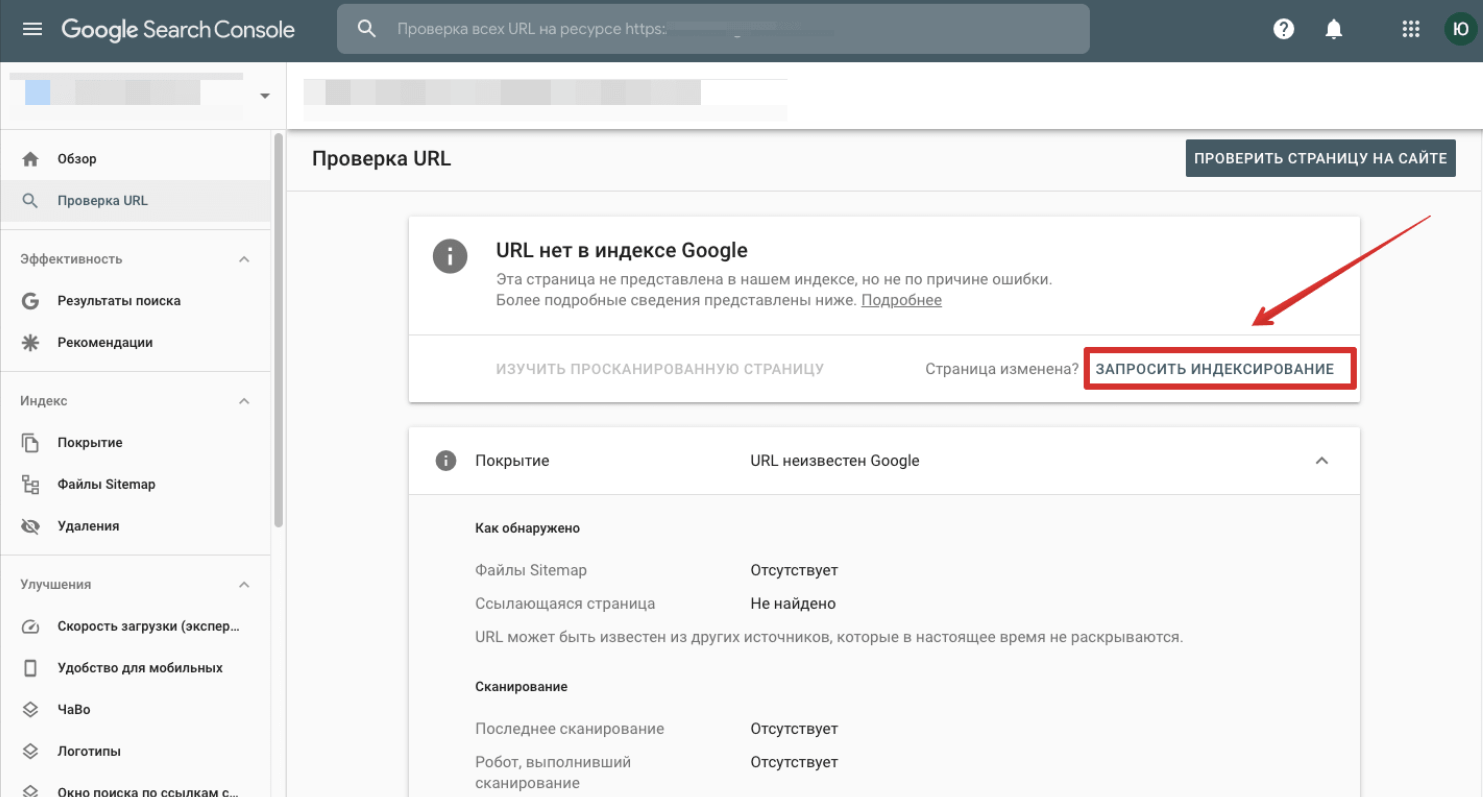Click the search magnifier icon in top bar
This screenshot has width=1483, height=797.
[367, 29]
